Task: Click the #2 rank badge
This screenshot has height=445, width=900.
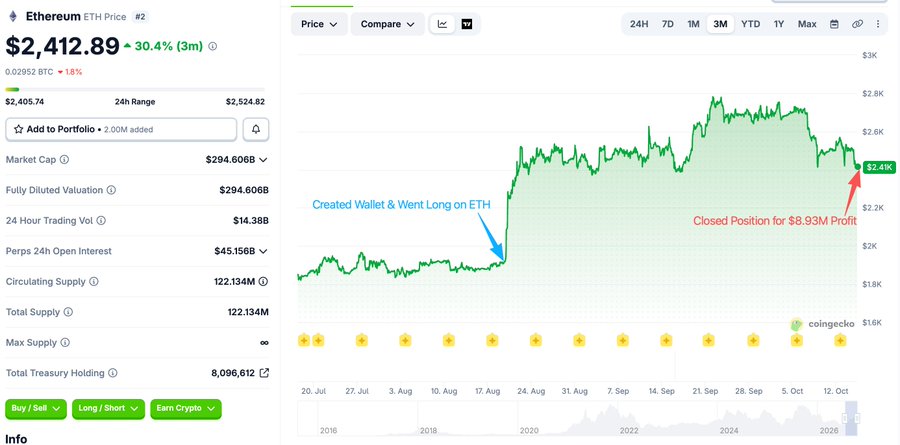Action: [x=140, y=17]
